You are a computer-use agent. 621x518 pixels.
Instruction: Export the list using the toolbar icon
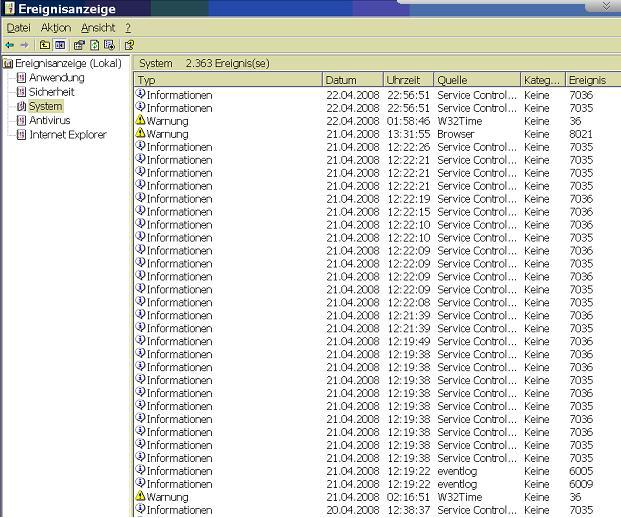(109, 45)
